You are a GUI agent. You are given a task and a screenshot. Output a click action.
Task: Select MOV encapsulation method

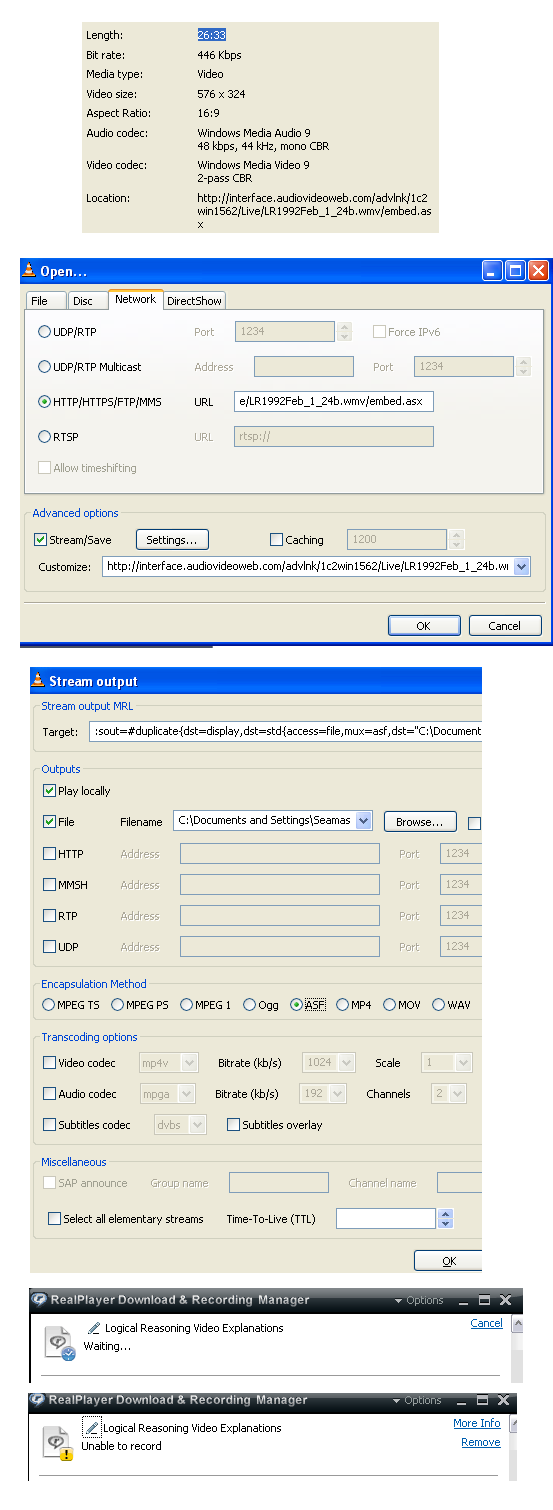click(388, 1005)
